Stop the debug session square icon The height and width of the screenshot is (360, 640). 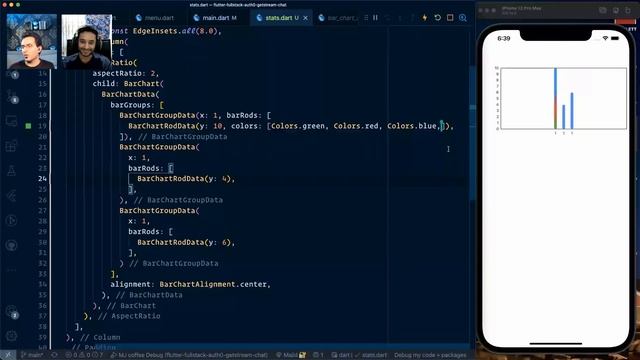click(450, 18)
